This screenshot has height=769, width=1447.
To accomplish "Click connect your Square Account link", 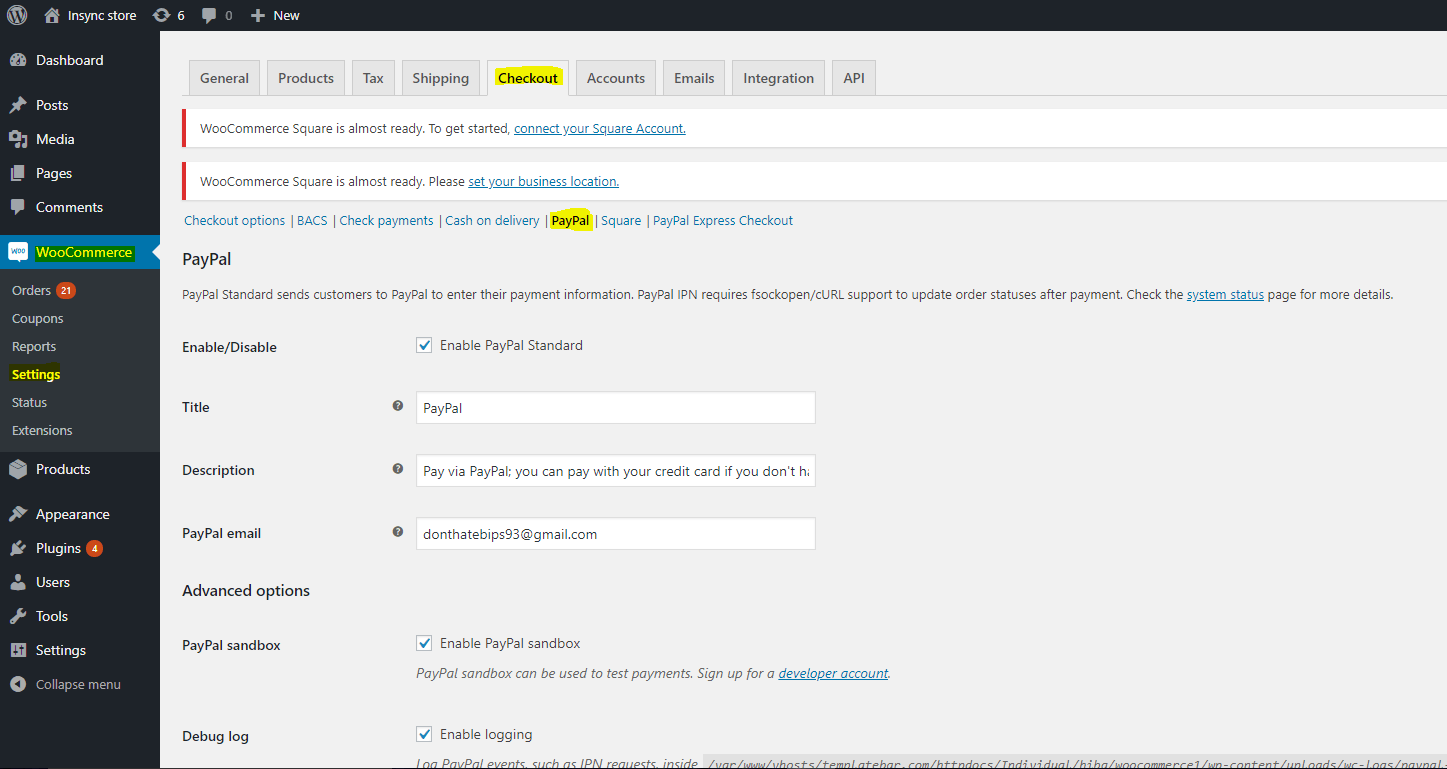I will click(600, 128).
